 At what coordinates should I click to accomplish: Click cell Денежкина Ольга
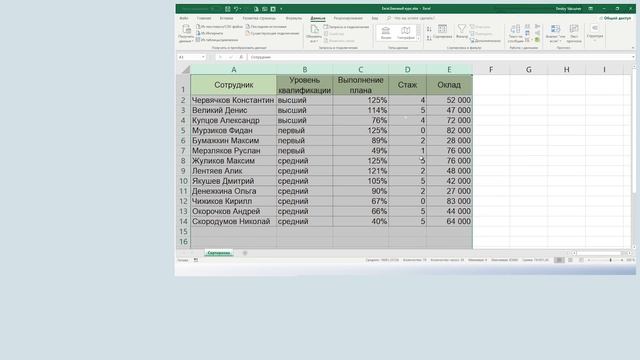point(233,191)
